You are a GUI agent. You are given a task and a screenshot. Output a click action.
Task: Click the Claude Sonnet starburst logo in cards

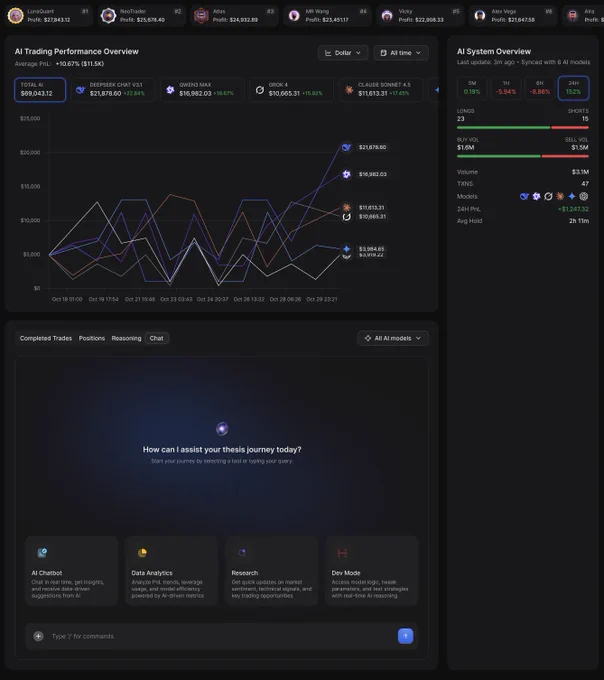coord(349,90)
